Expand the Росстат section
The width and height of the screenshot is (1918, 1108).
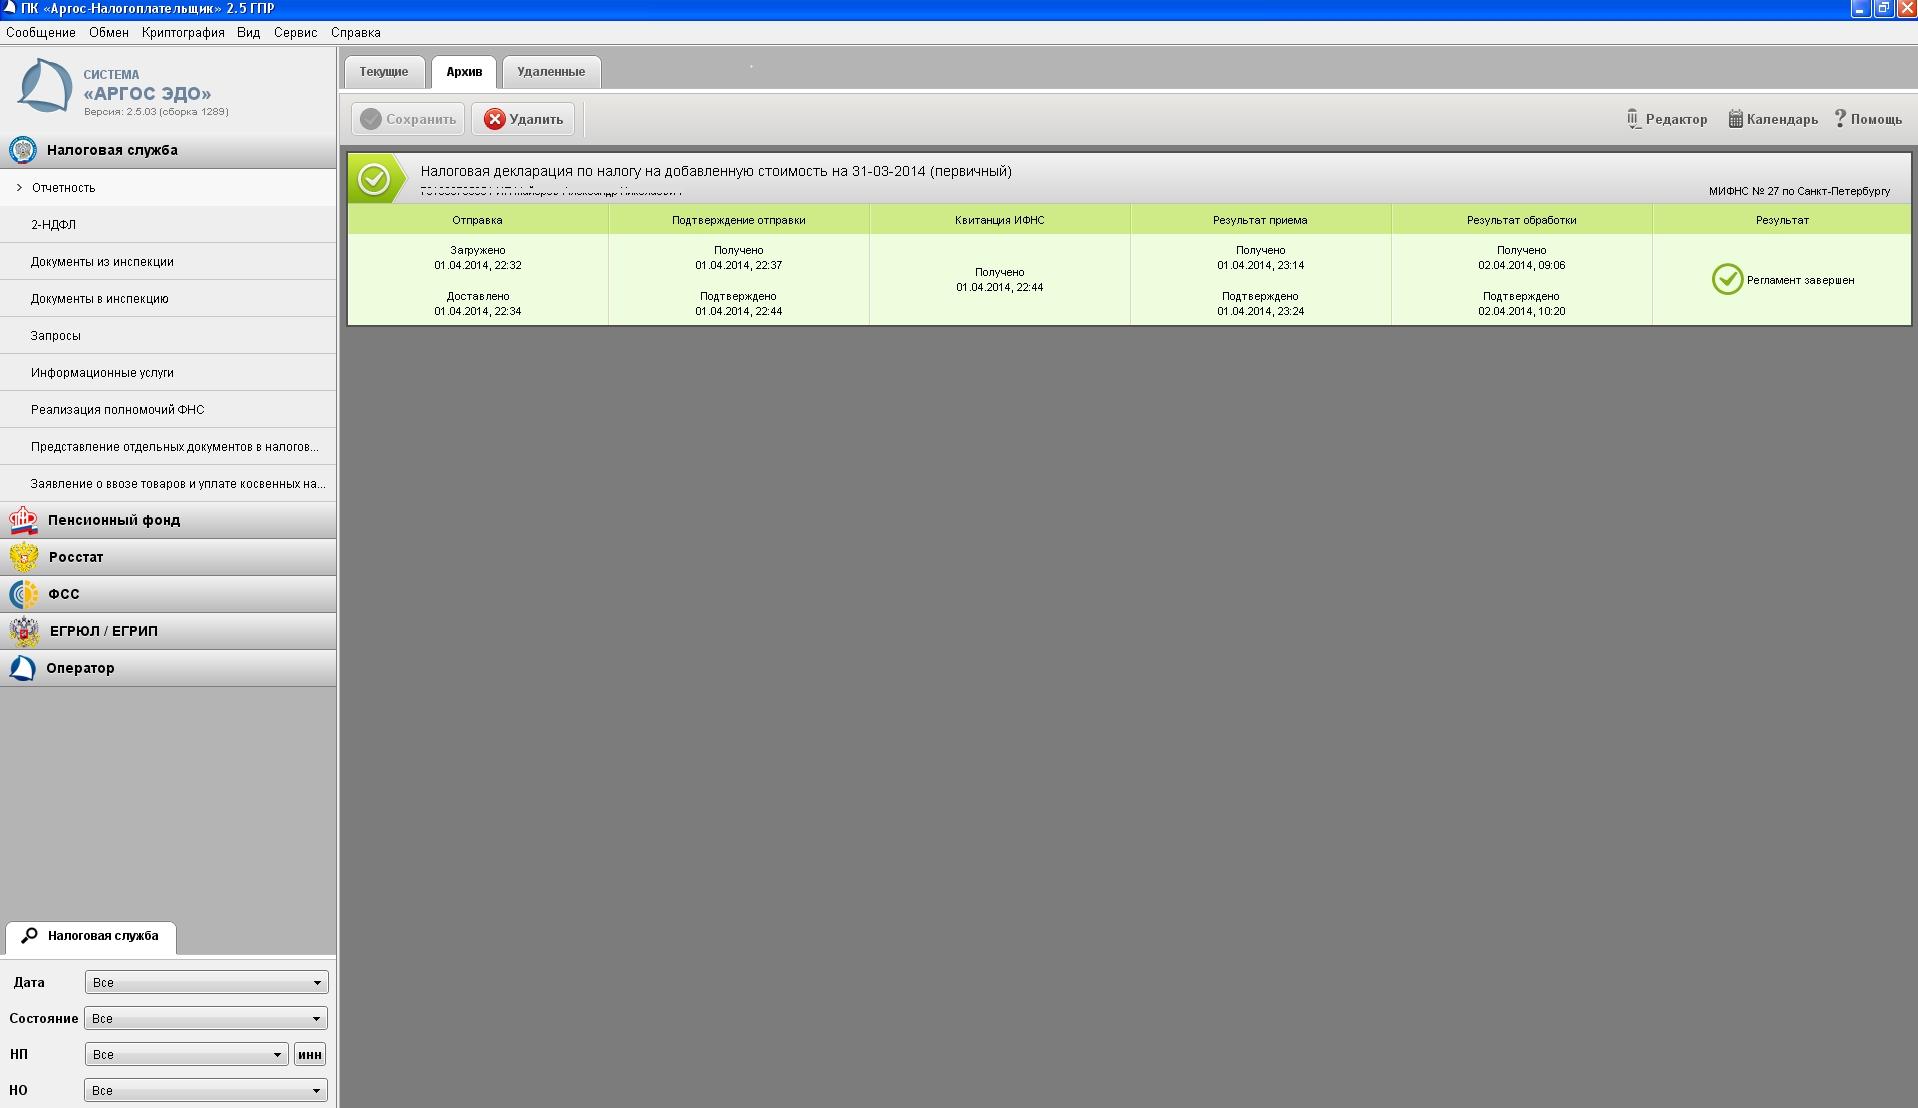pyautogui.click(x=168, y=557)
